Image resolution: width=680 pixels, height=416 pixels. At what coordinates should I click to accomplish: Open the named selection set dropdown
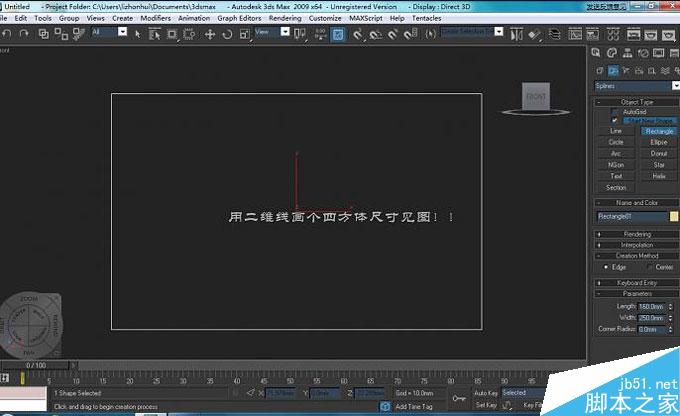coord(499,32)
